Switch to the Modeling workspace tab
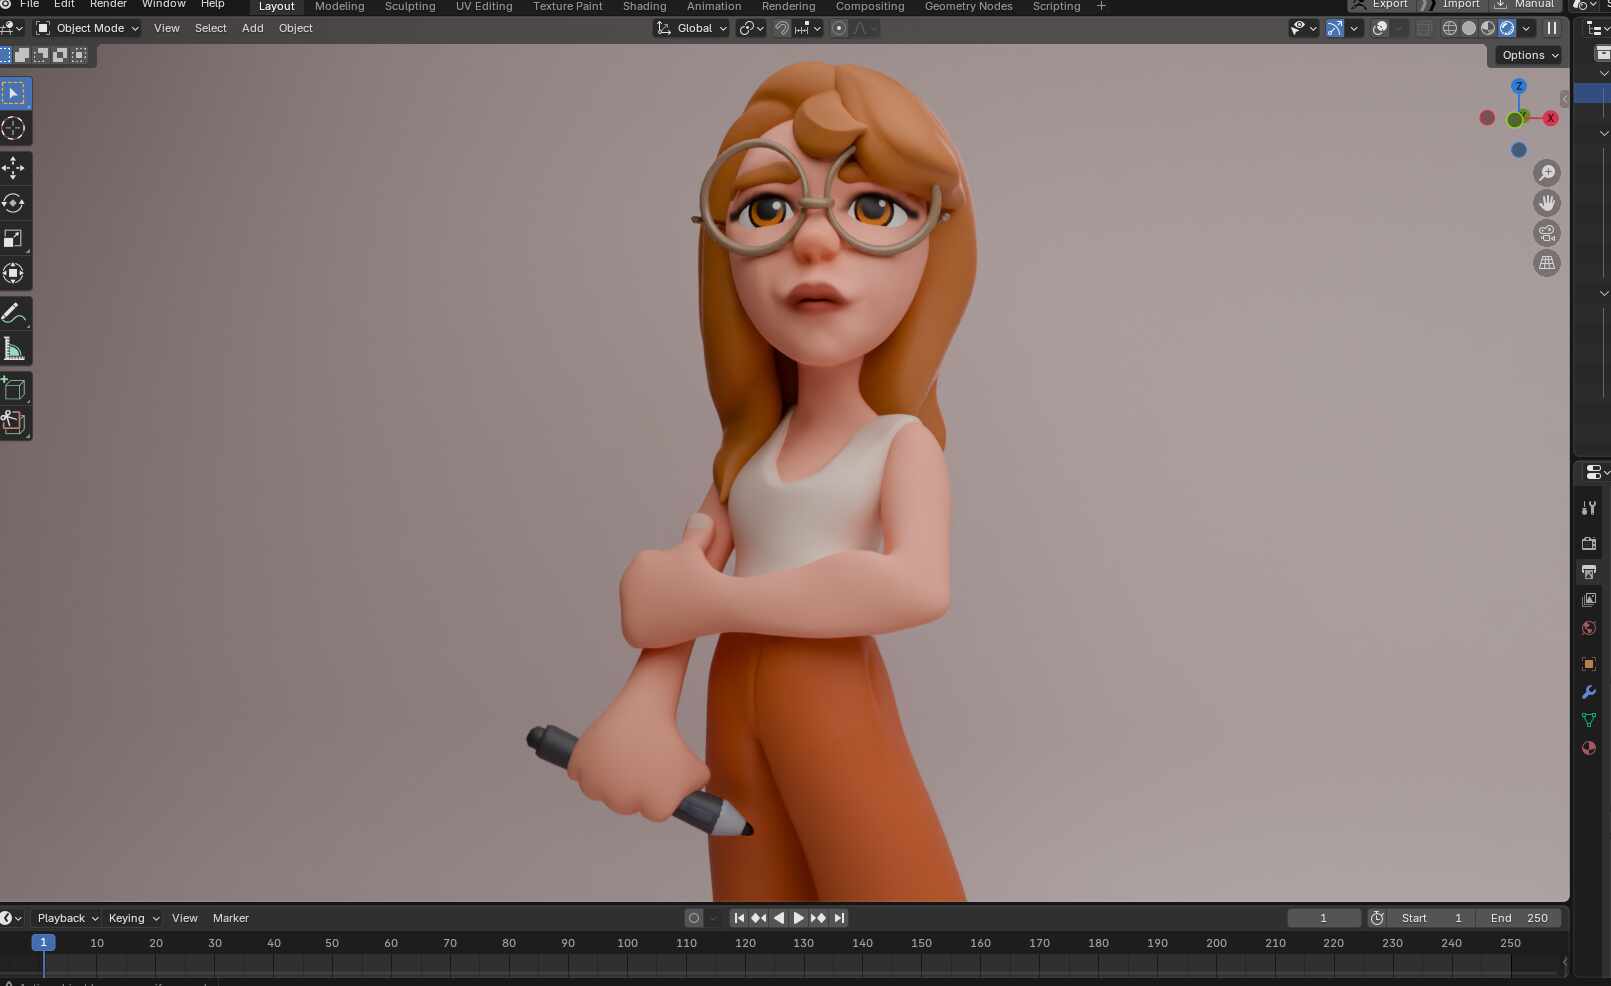The image size is (1611, 986). click(340, 6)
